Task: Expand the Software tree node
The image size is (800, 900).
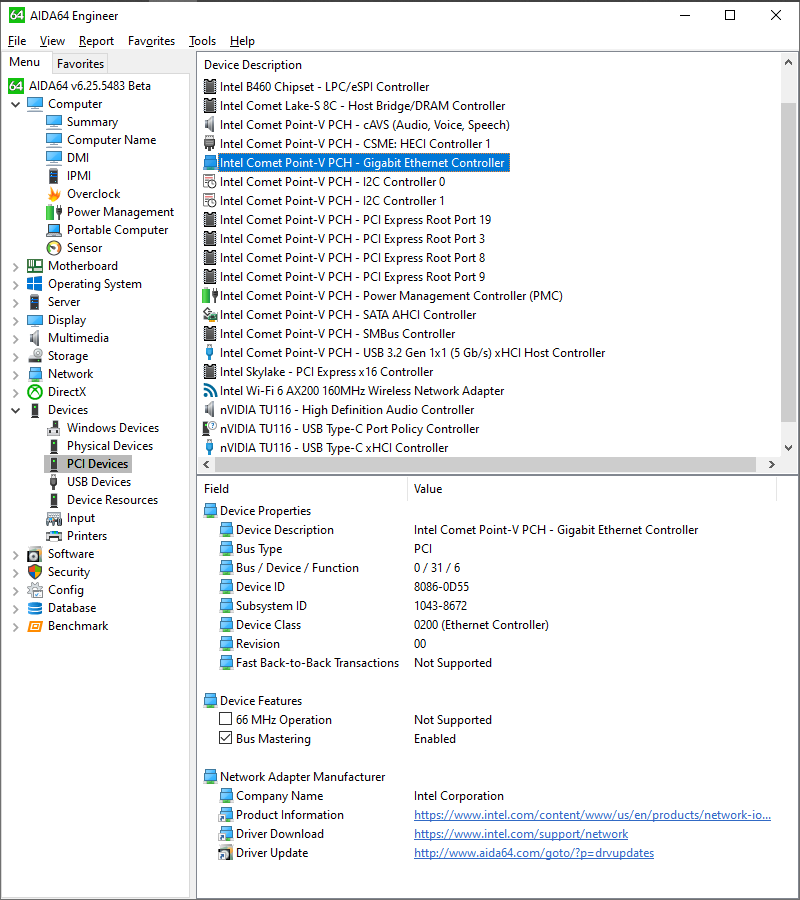Action: (15, 554)
